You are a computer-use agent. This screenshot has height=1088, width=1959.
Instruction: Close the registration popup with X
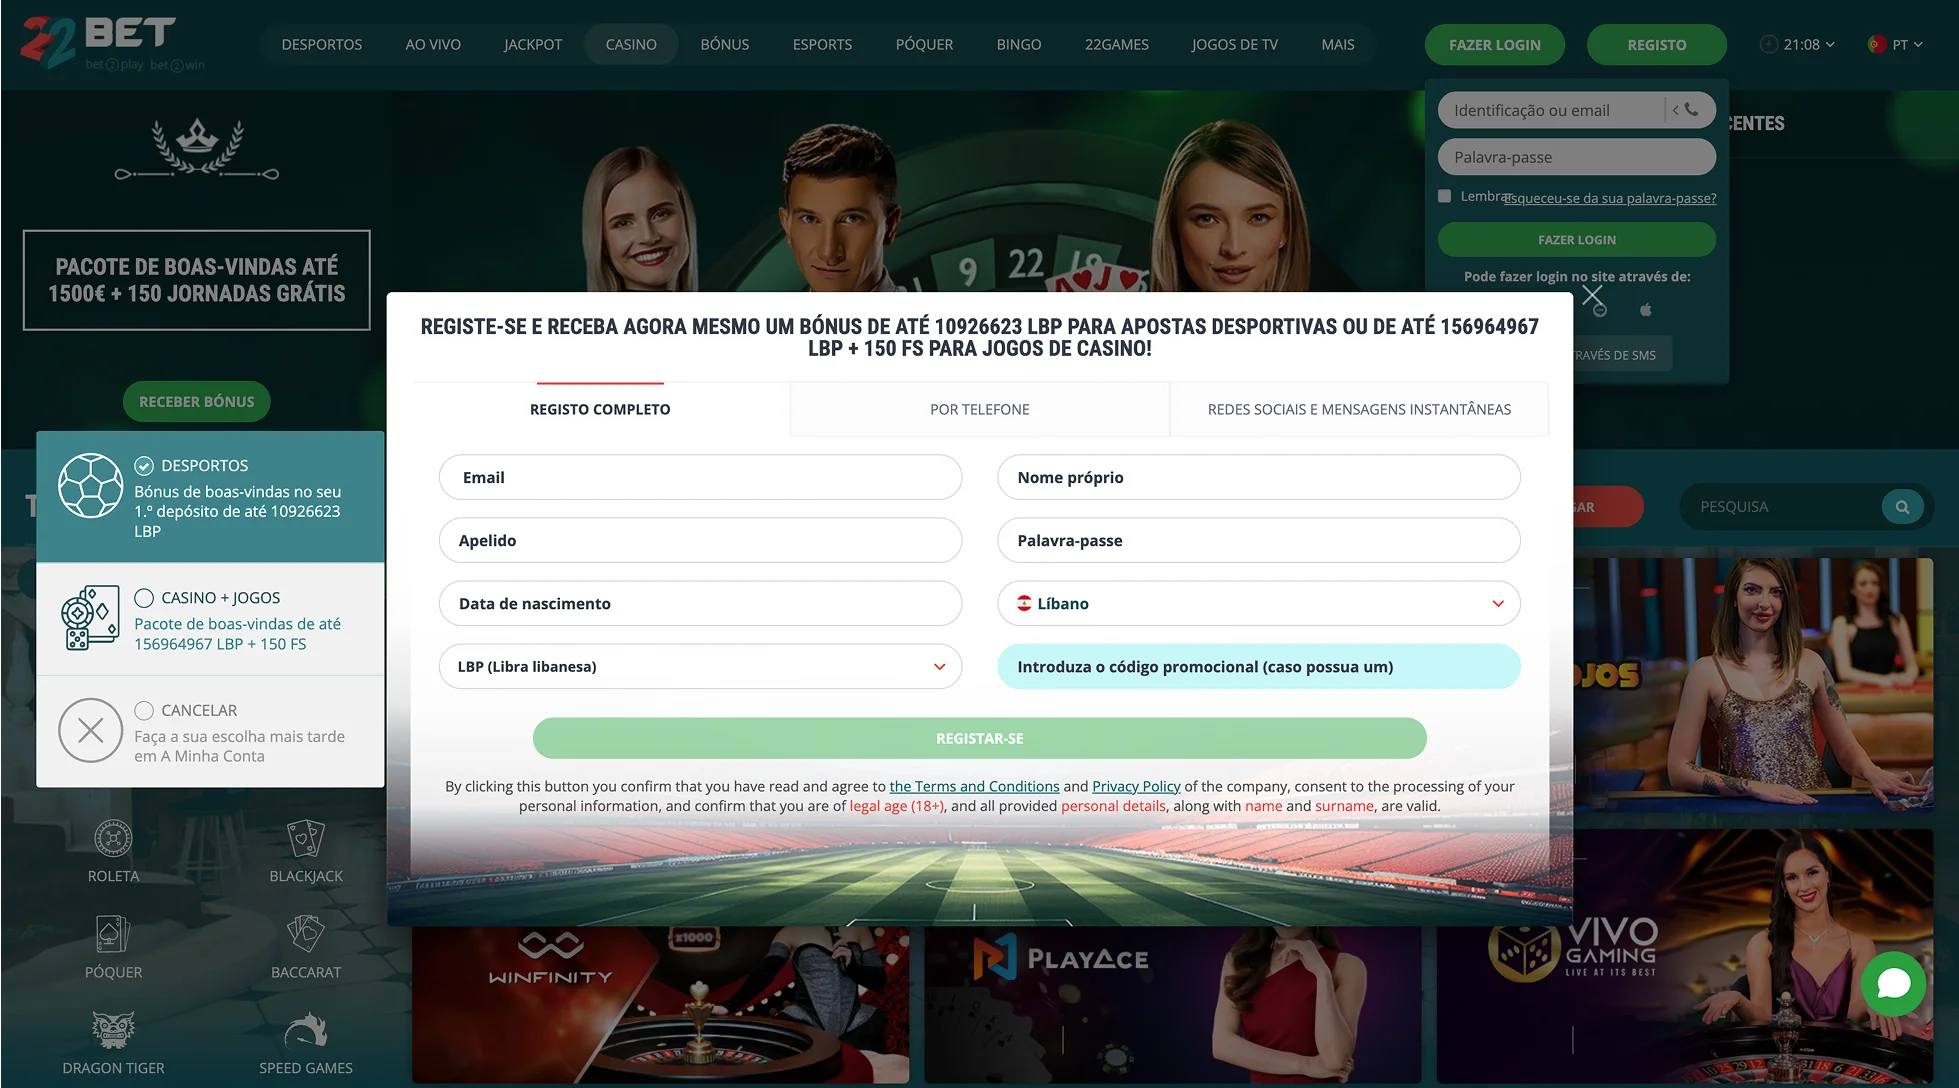[x=1592, y=295]
